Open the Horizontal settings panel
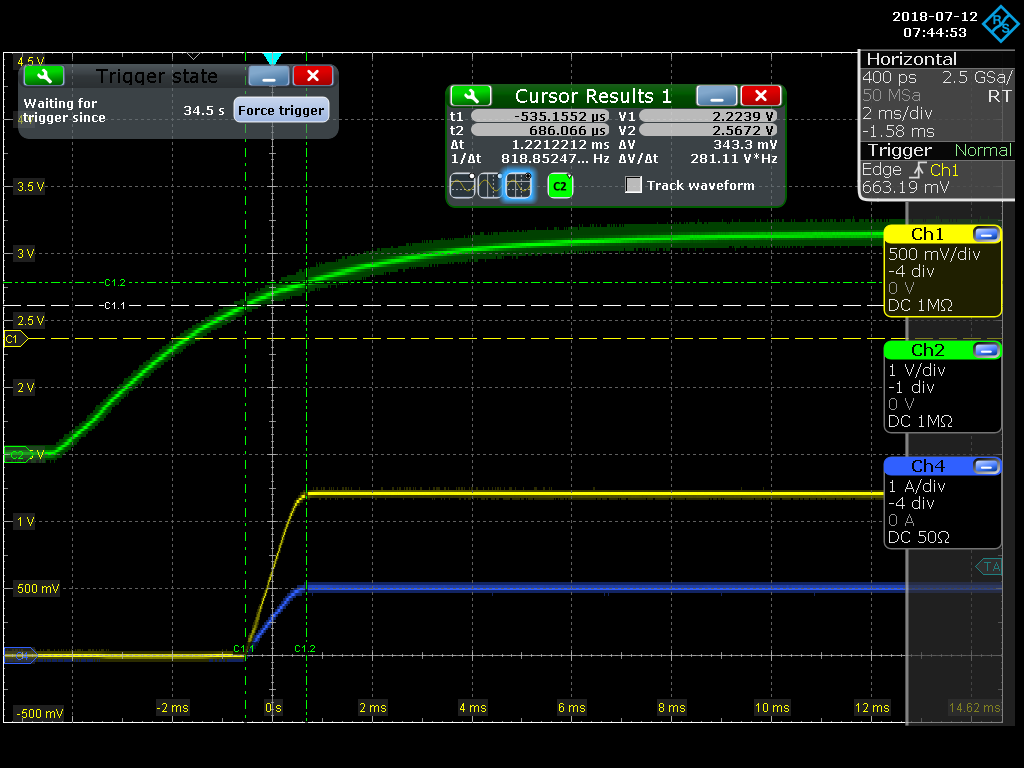 coord(936,95)
